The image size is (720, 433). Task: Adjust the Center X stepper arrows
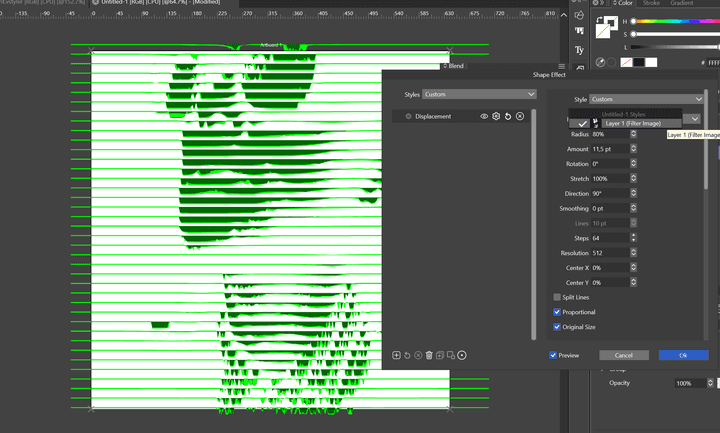[x=633, y=268]
